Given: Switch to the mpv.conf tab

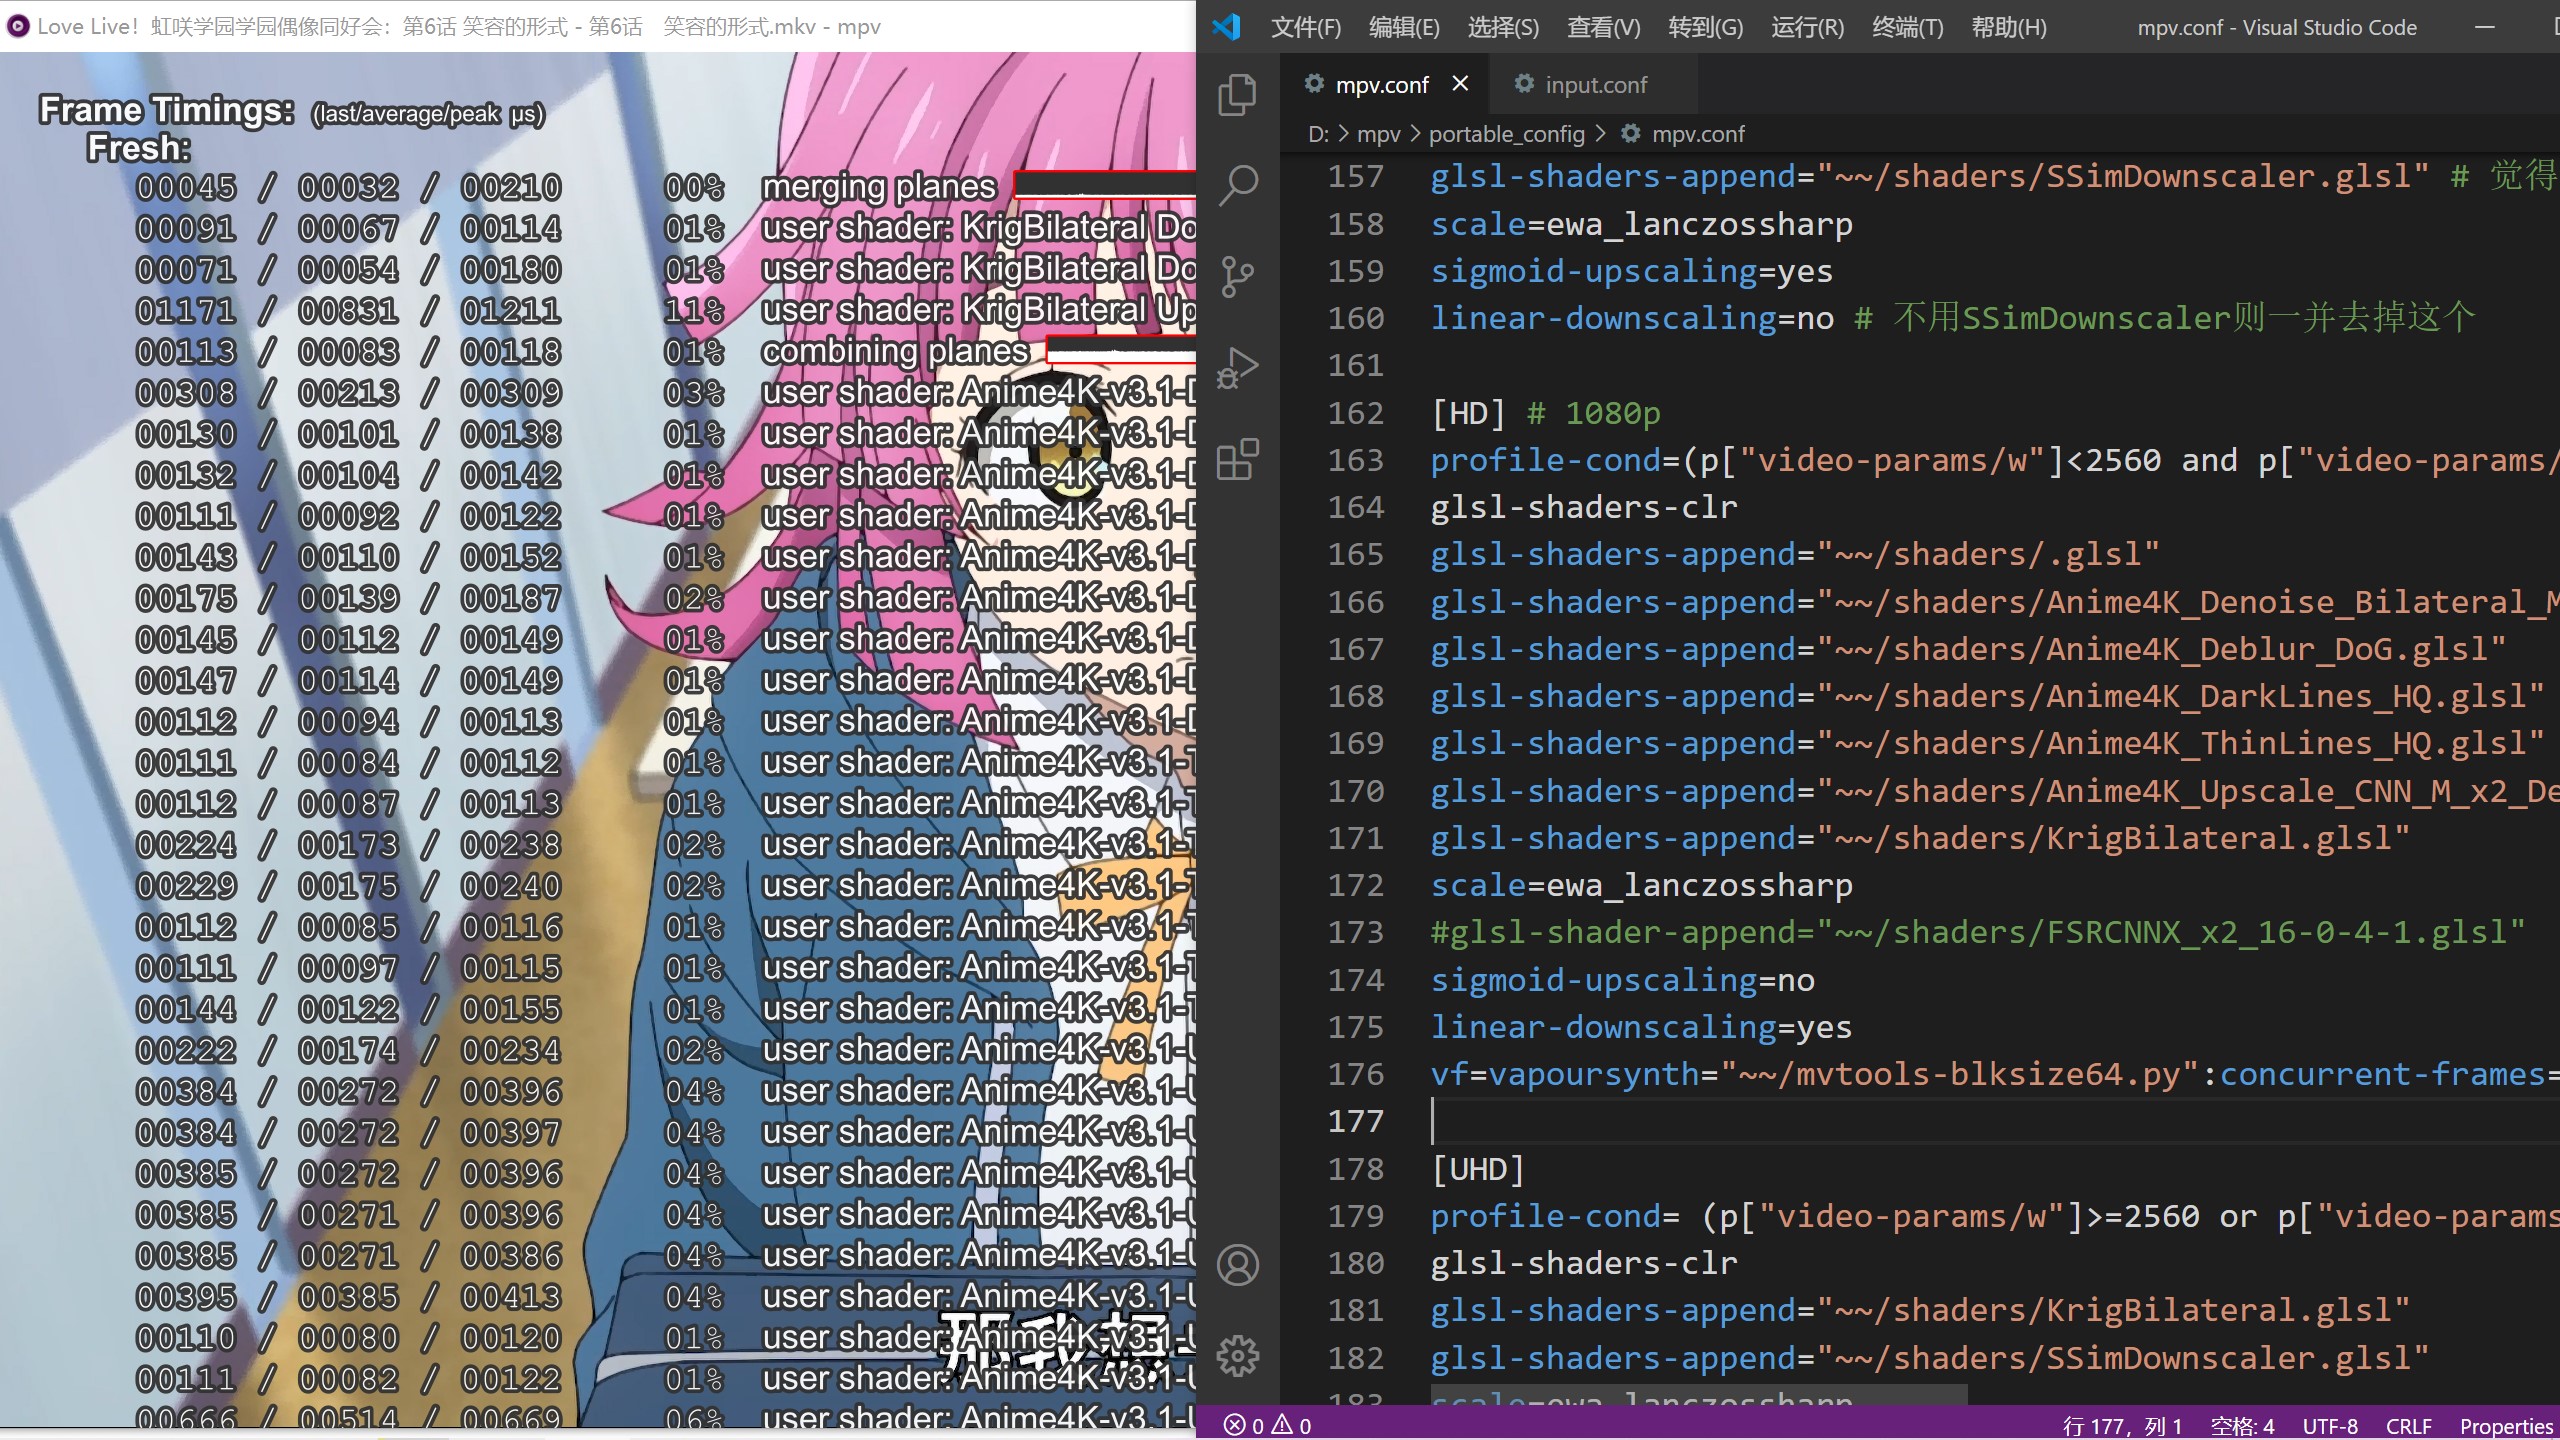Looking at the screenshot, I should pyautogui.click(x=1384, y=84).
